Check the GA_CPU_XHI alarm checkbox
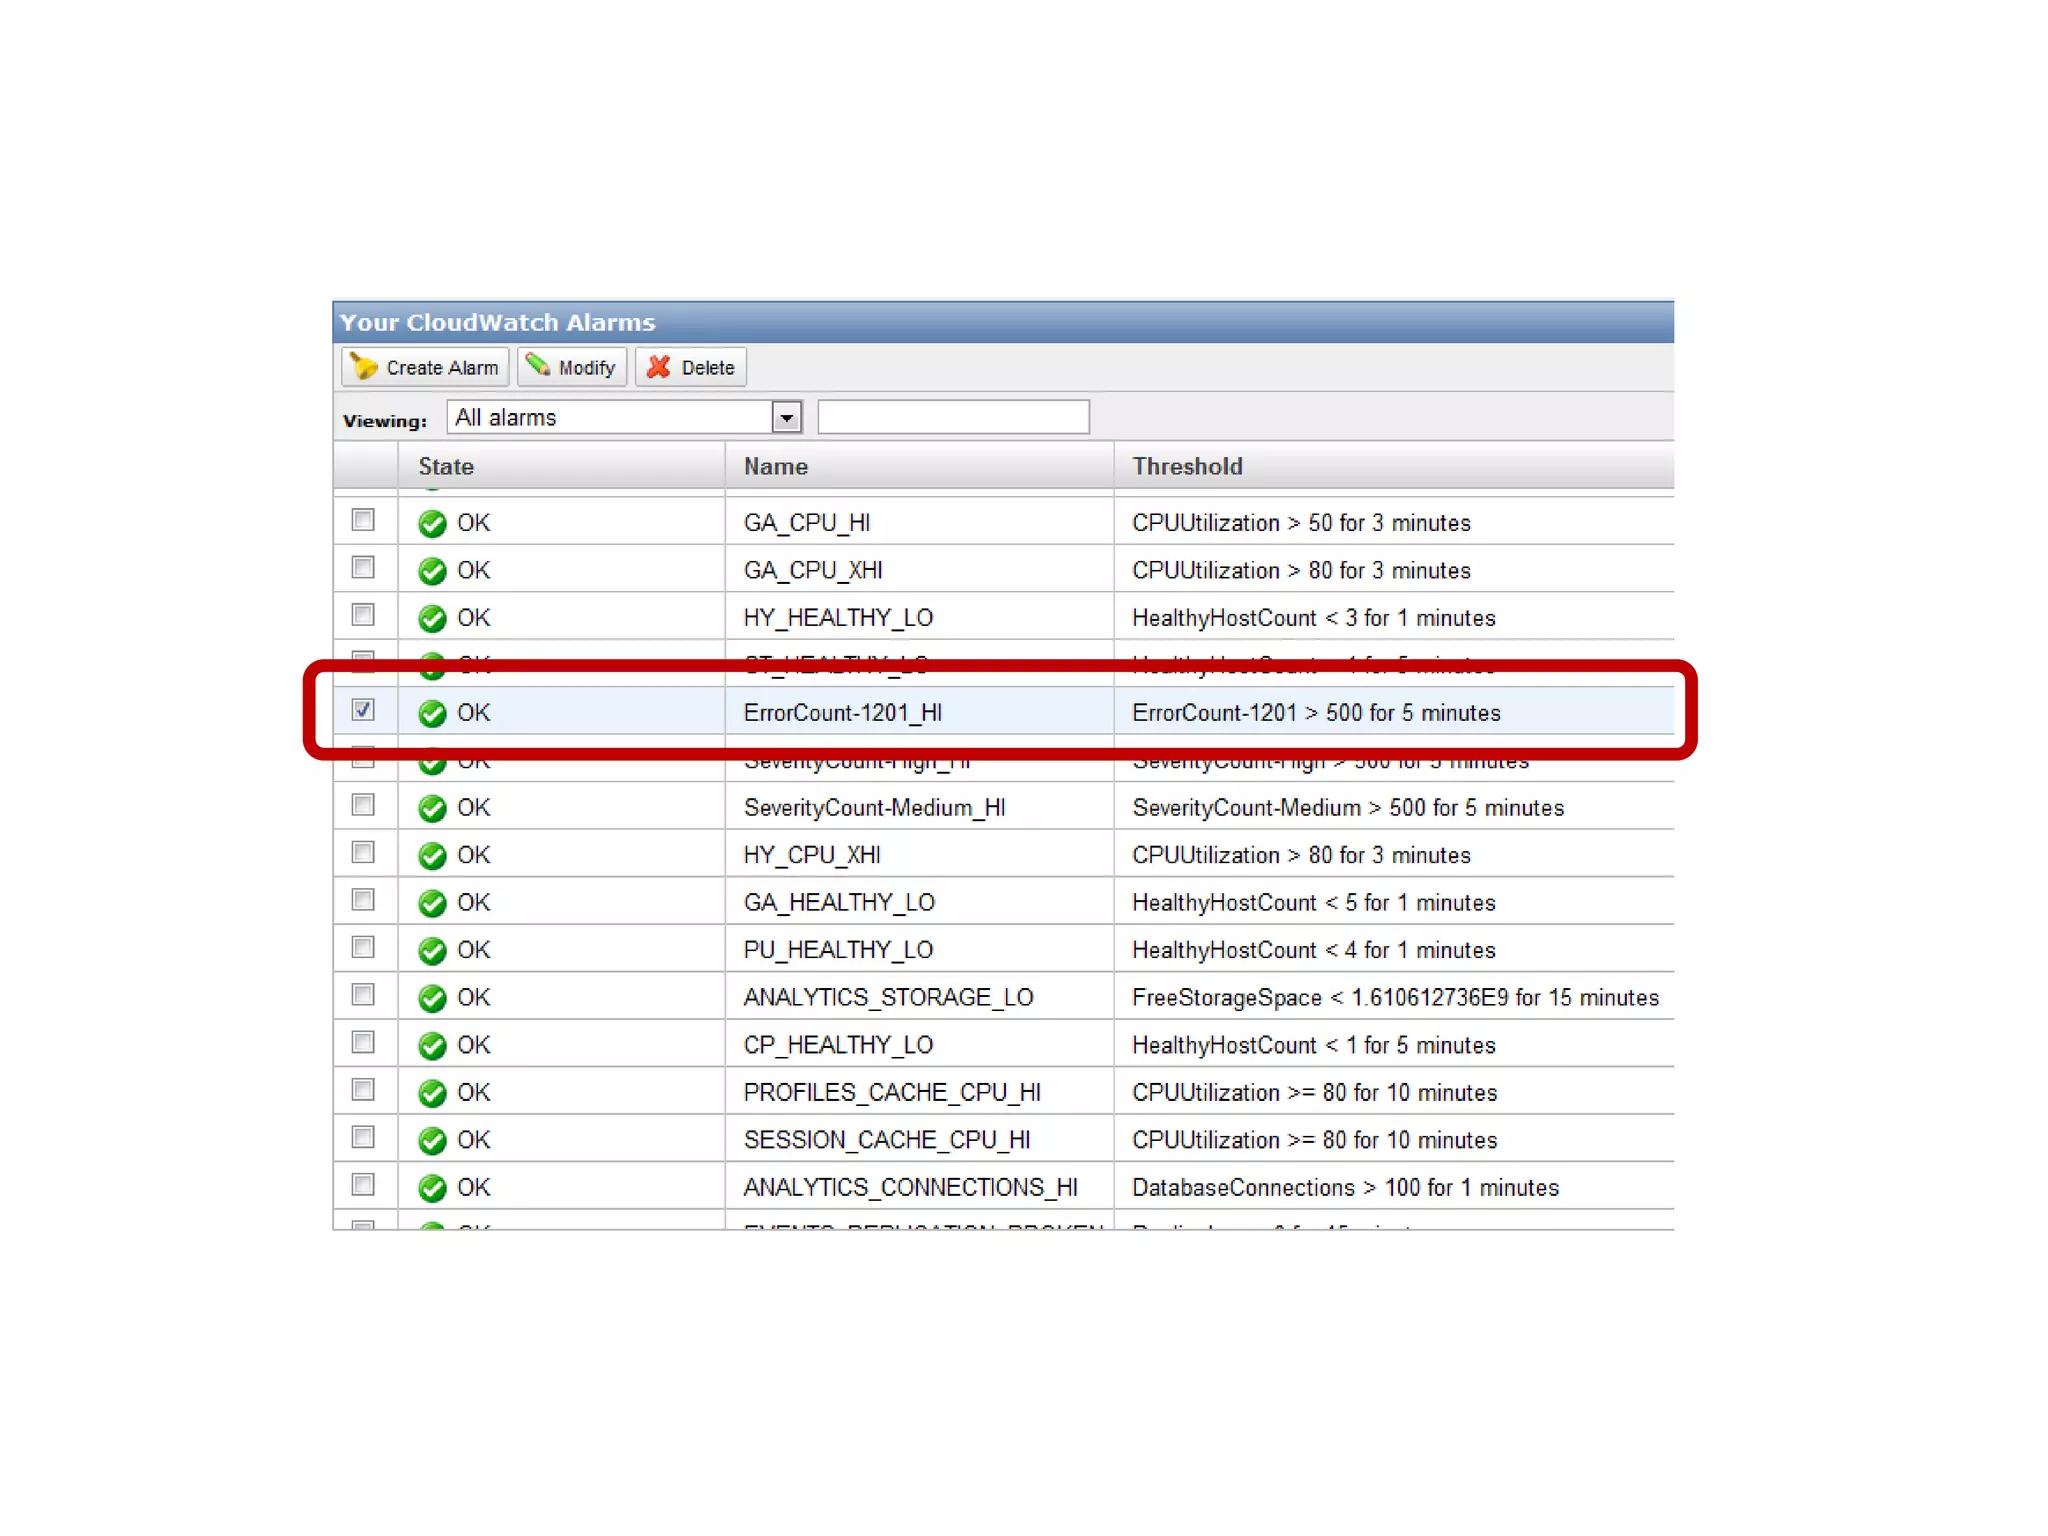Image resolution: width=2048 pixels, height=1536 pixels. pyautogui.click(x=363, y=568)
